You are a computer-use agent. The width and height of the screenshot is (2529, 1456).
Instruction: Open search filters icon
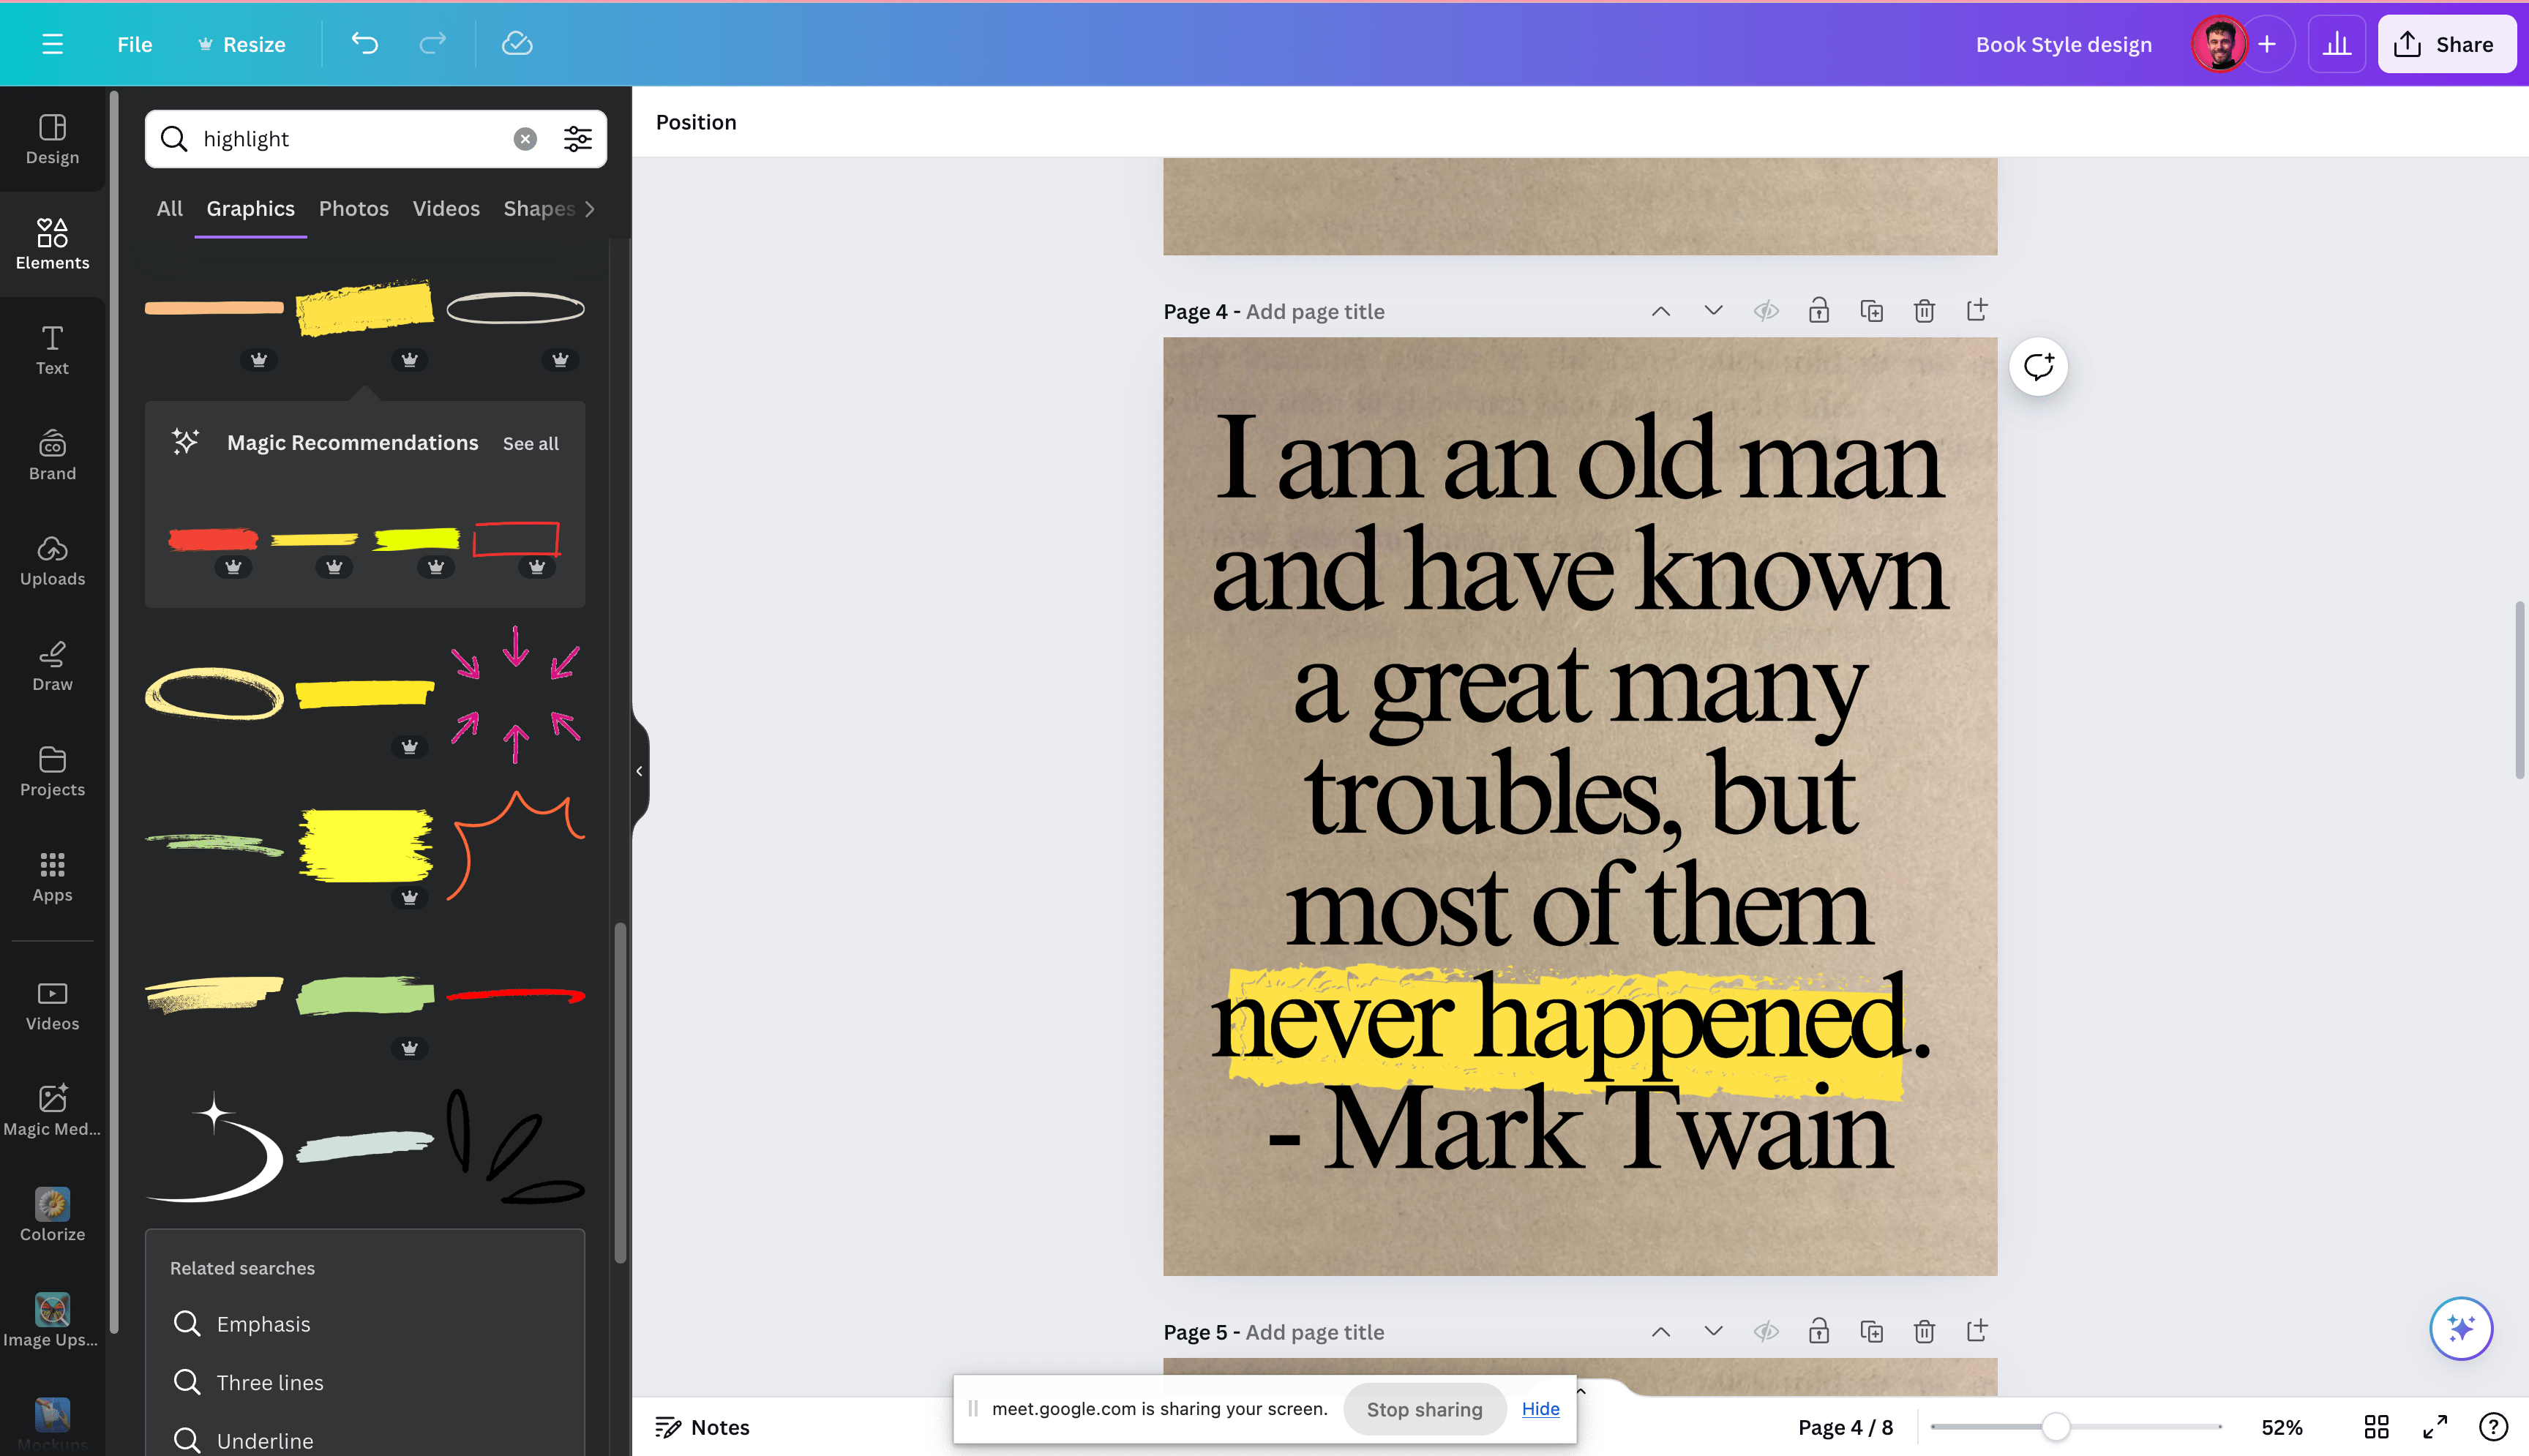(578, 139)
